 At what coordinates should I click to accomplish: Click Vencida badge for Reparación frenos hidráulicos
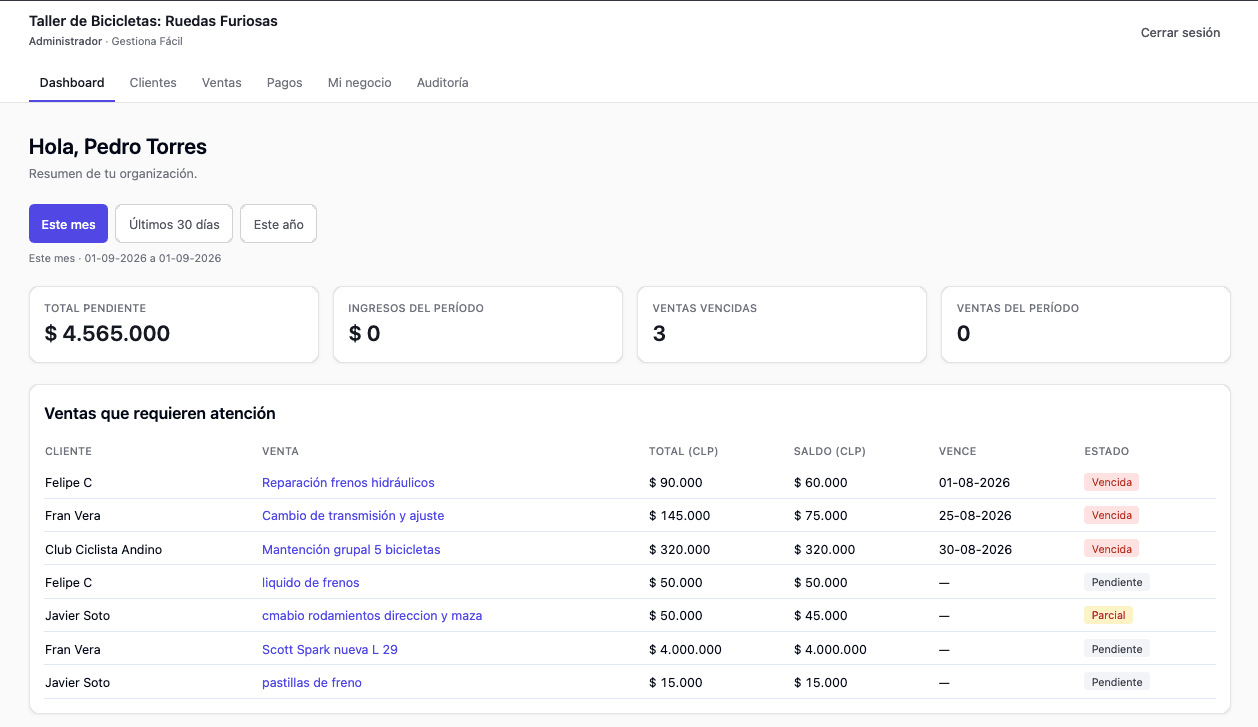(1112, 483)
